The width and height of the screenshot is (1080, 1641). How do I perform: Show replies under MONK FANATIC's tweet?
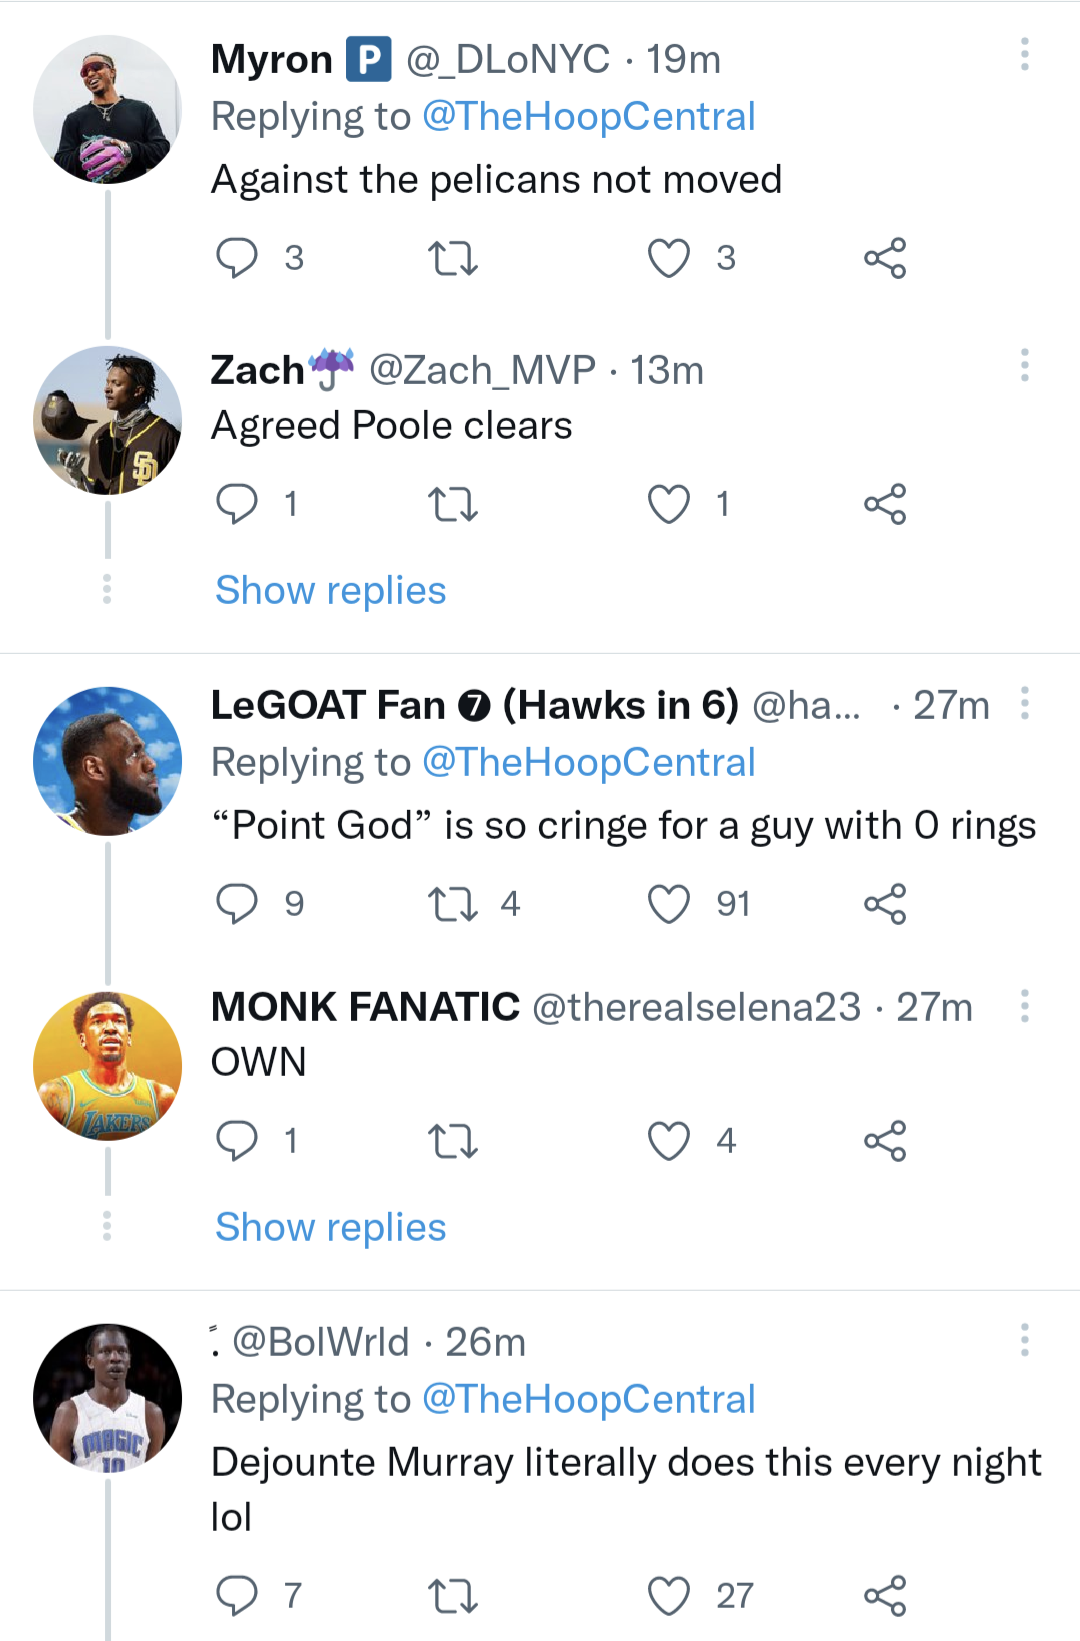331,1228
